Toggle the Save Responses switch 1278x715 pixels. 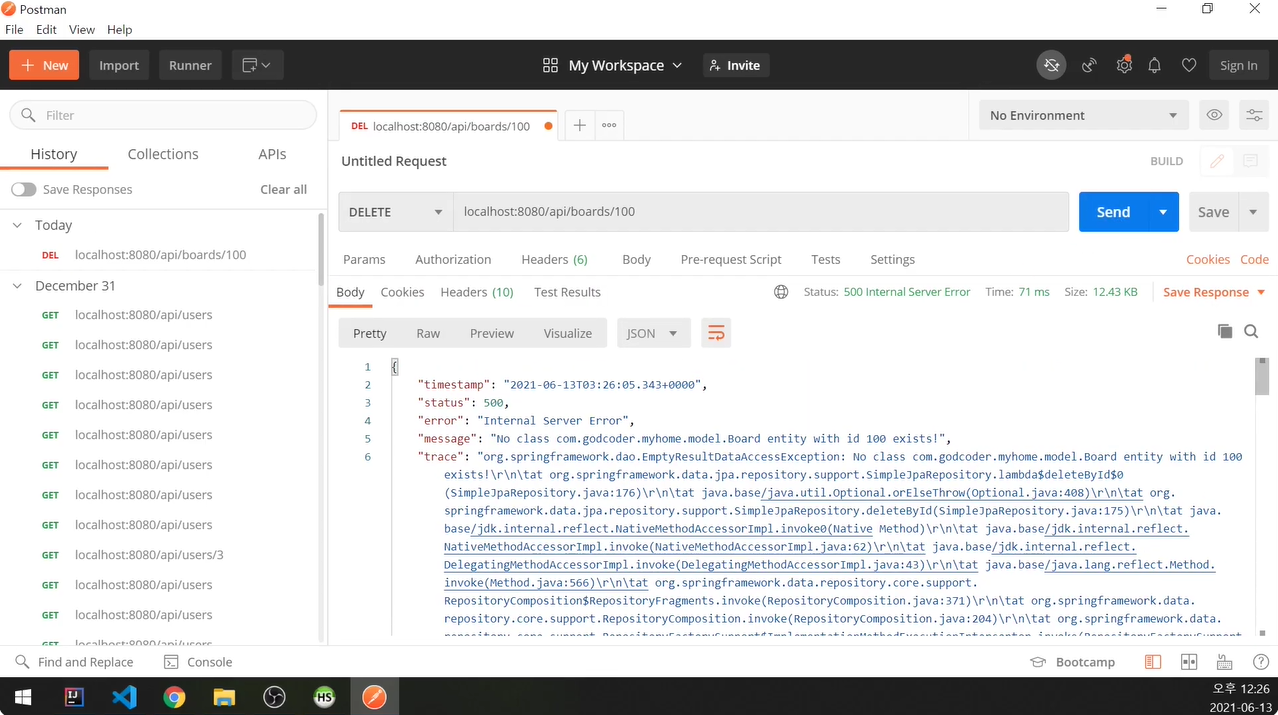point(24,189)
